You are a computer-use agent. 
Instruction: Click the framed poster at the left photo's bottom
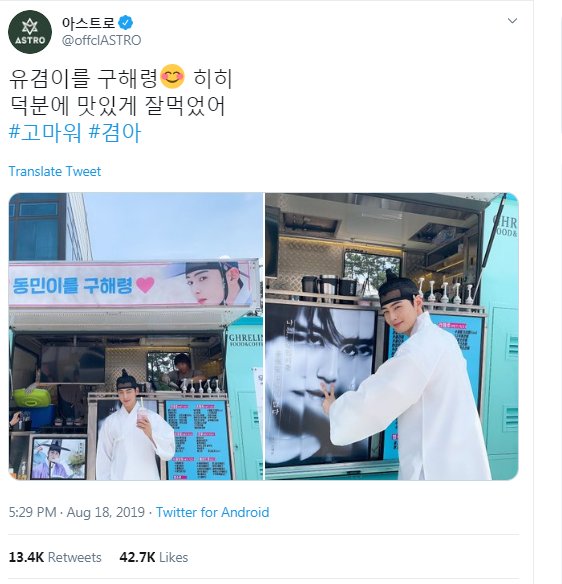point(58,458)
